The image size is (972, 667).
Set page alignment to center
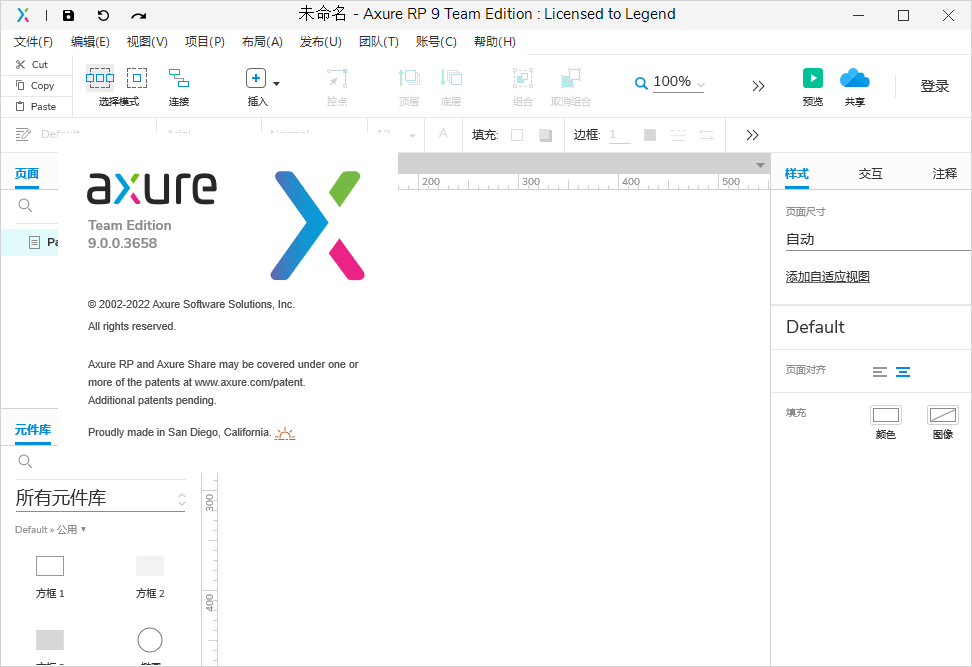903,372
